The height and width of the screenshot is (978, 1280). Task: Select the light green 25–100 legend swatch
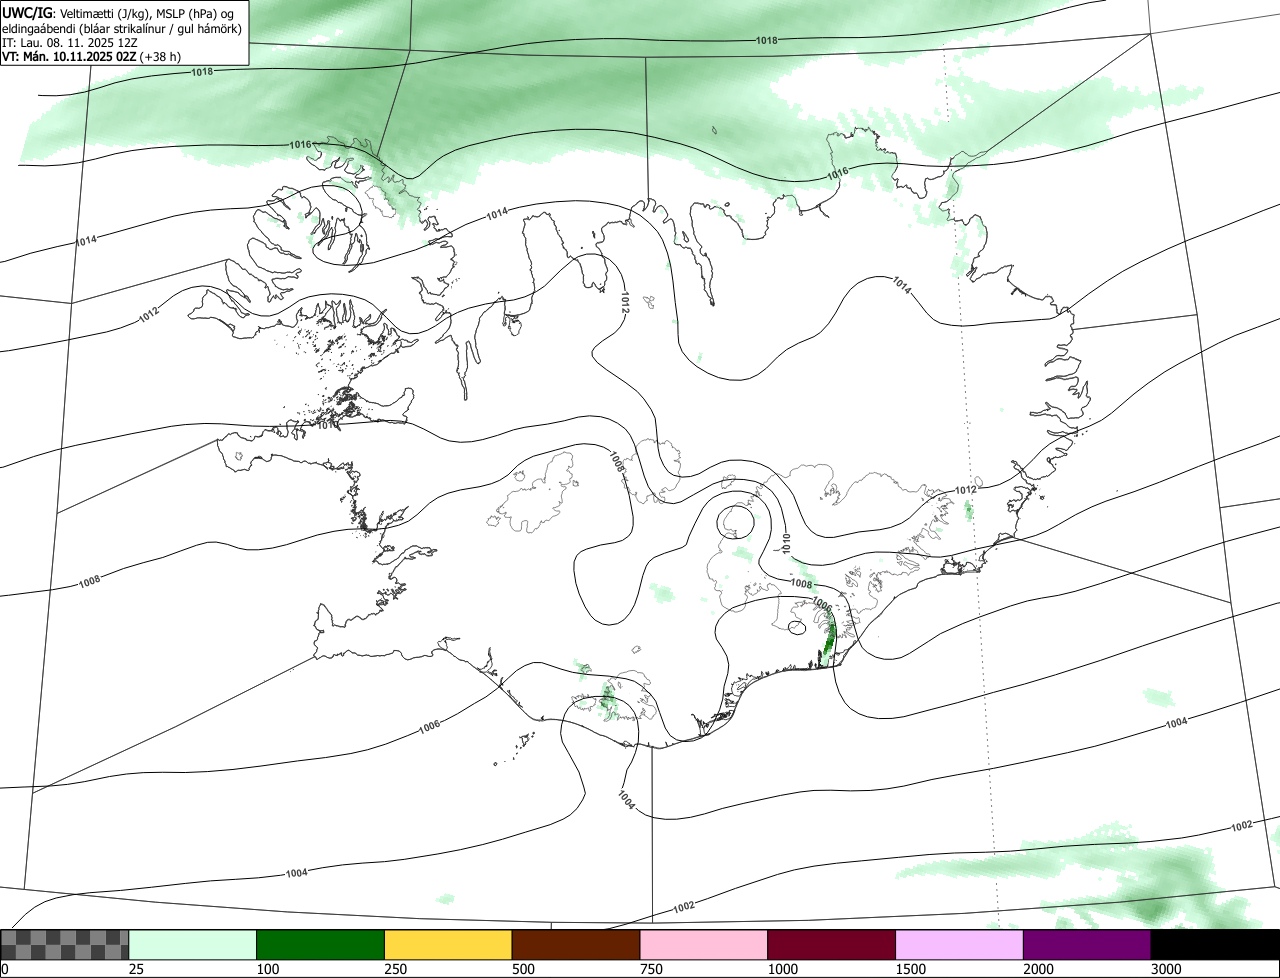193,944
